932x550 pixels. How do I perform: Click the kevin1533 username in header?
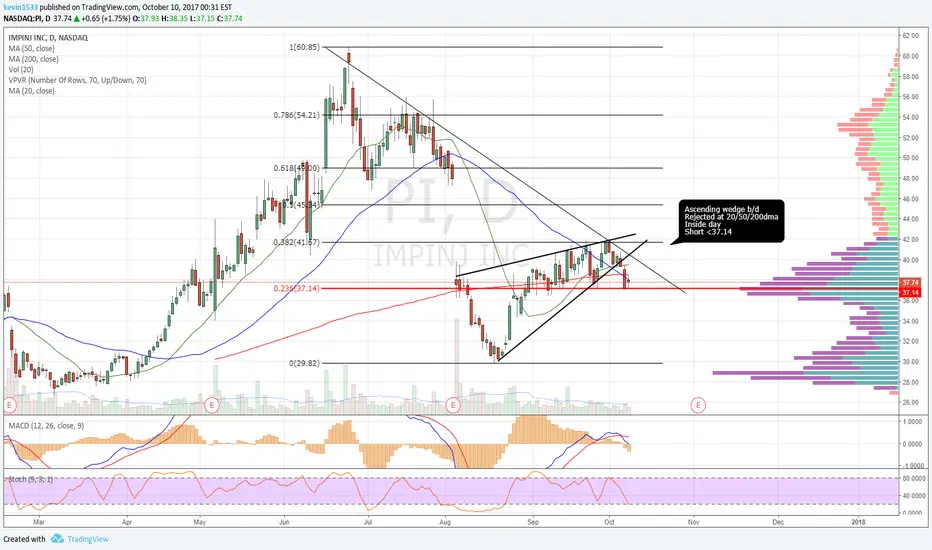(x=19, y=8)
